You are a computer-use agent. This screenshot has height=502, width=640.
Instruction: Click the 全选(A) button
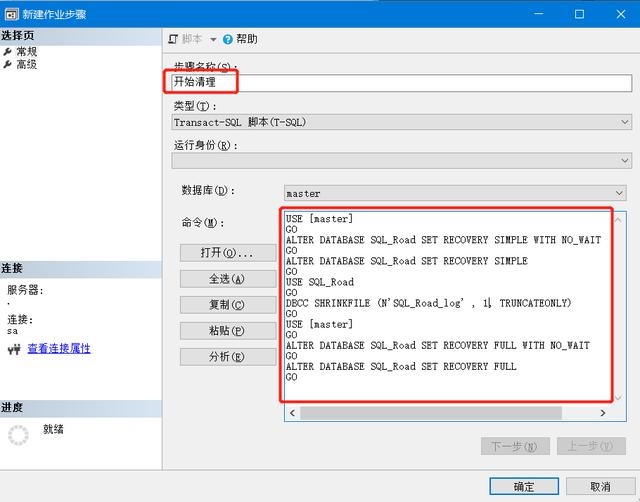(228, 279)
